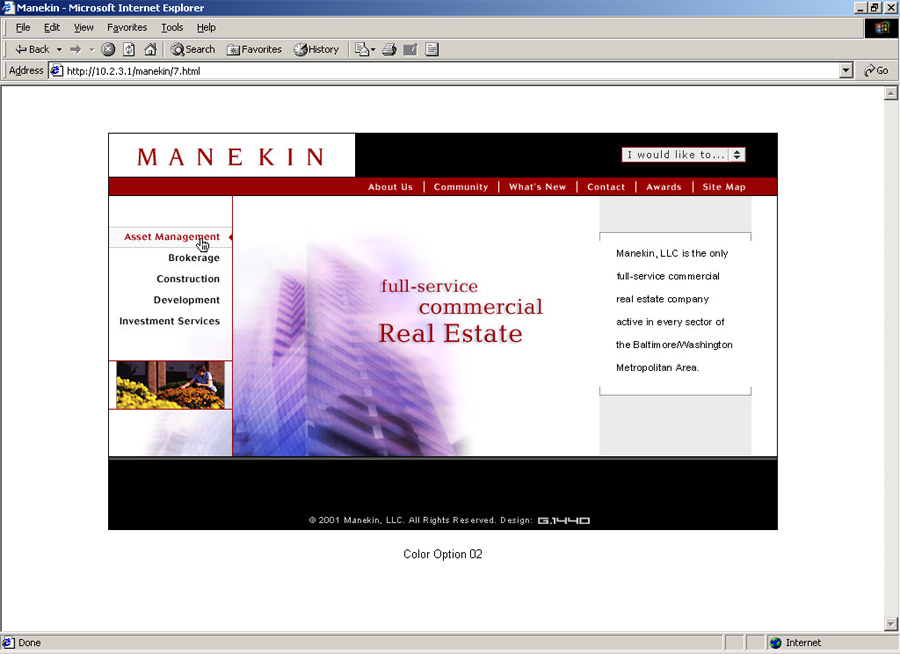
Task: Open the Tools menu
Action: pyautogui.click(x=172, y=28)
